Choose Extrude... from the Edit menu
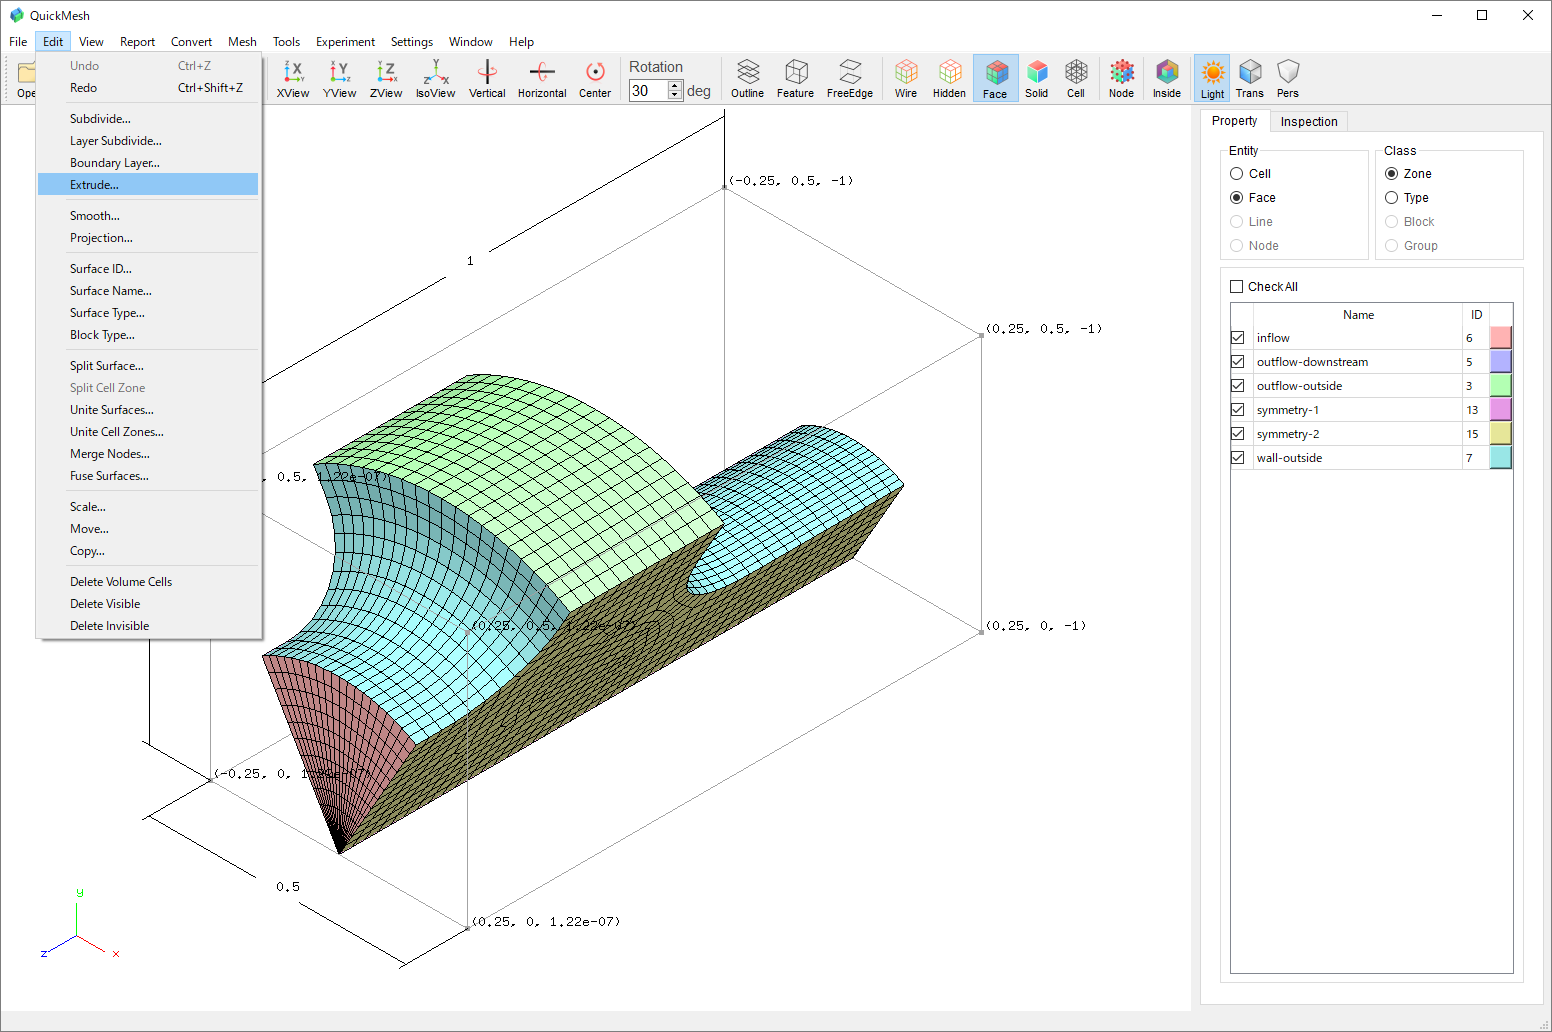 pyautogui.click(x=94, y=185)
